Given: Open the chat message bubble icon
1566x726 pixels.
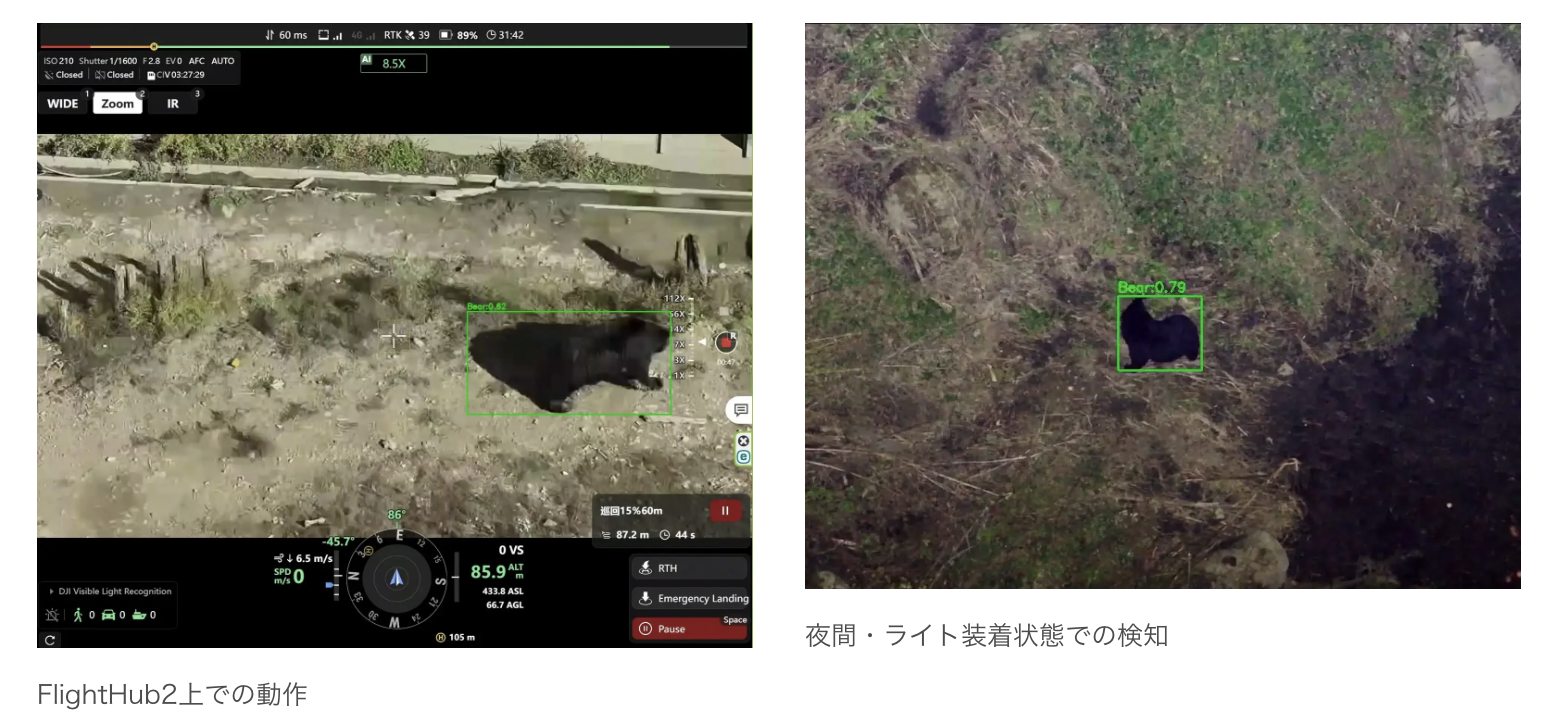Looking at the screenshot, I should pyautogui.click(x=740, y=410).
